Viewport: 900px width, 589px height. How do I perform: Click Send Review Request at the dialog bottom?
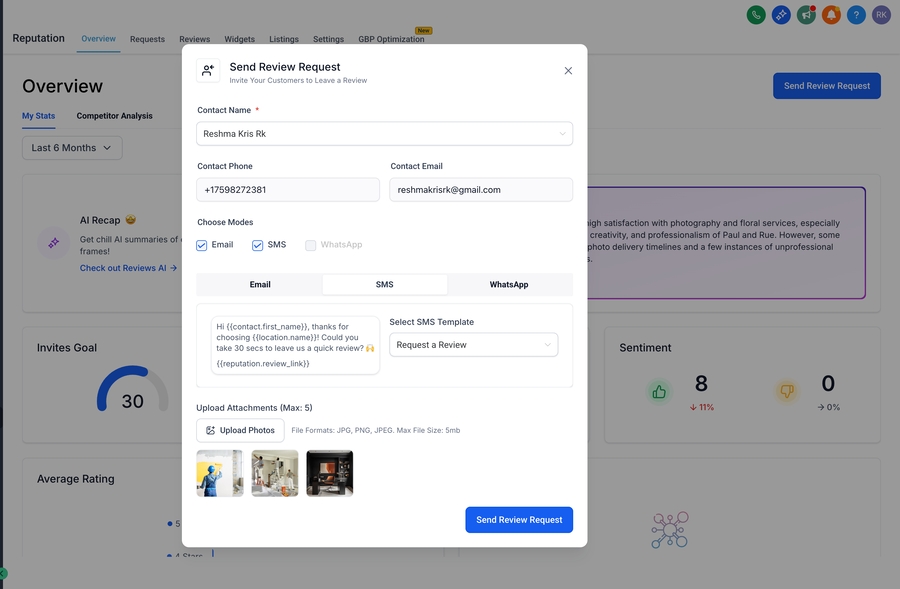click(519, 520)
